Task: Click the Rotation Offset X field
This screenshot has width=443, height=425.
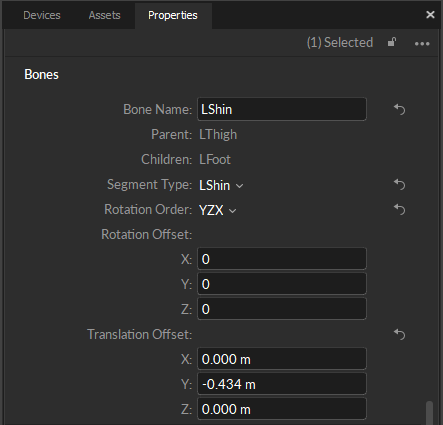Action: pos(282,259)
